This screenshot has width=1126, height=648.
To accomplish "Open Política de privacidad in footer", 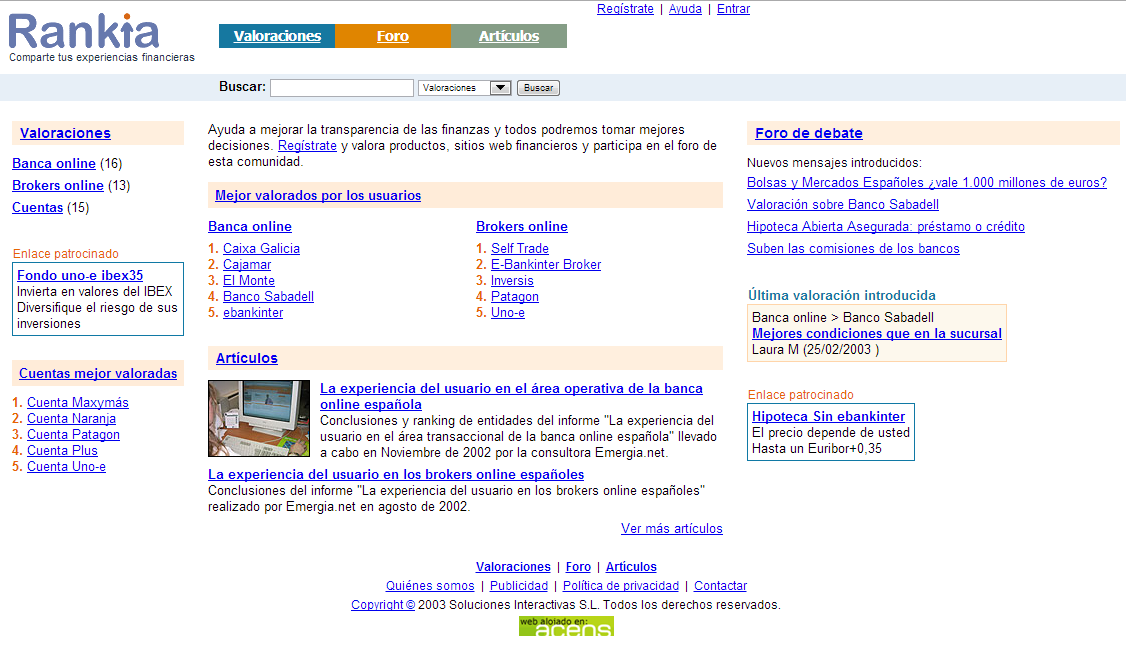I will pyautogui.click(x=620, y=586).
